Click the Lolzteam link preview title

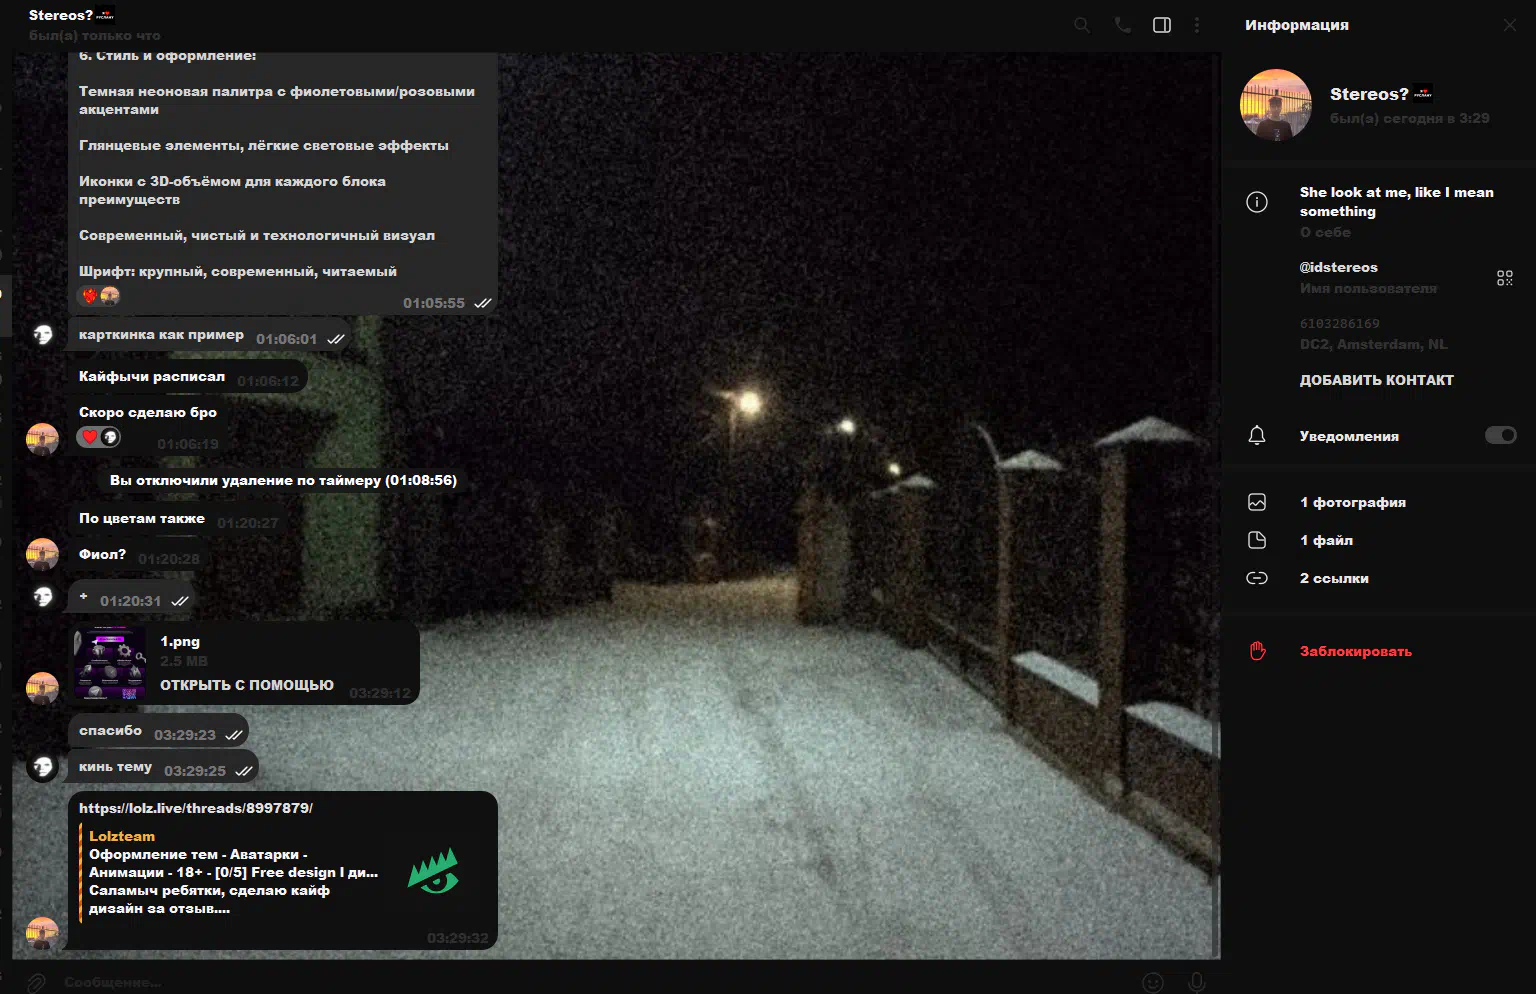coord(122,836)
